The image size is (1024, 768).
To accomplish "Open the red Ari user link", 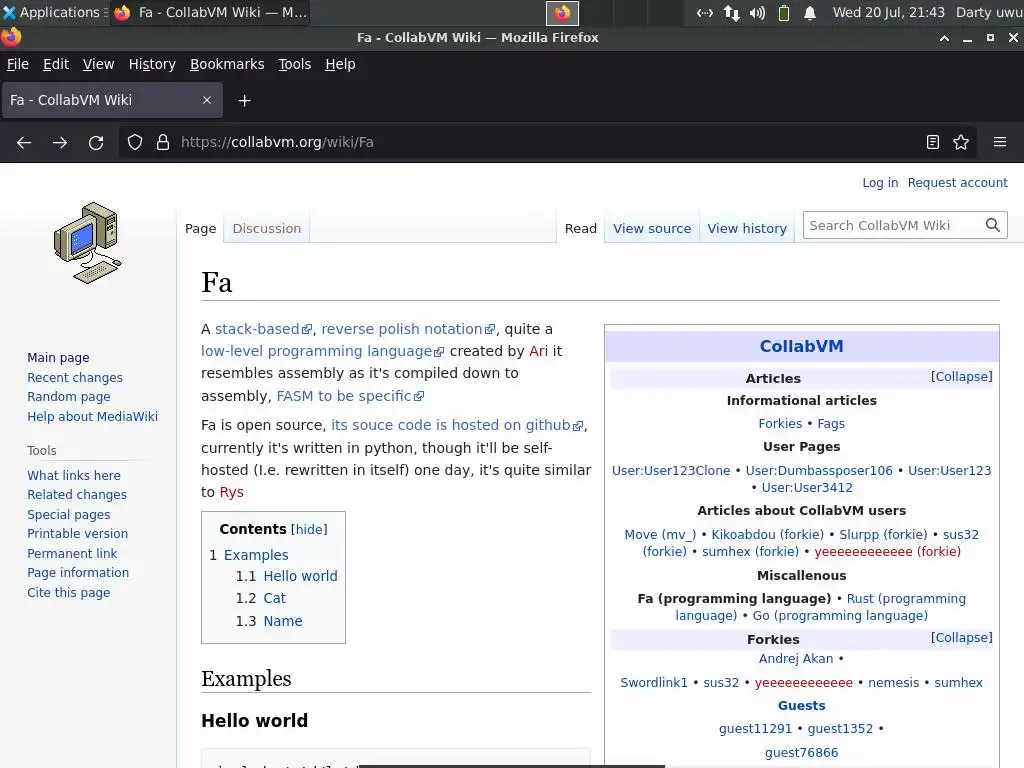I will pyautogui.click(x=538, y=351).
